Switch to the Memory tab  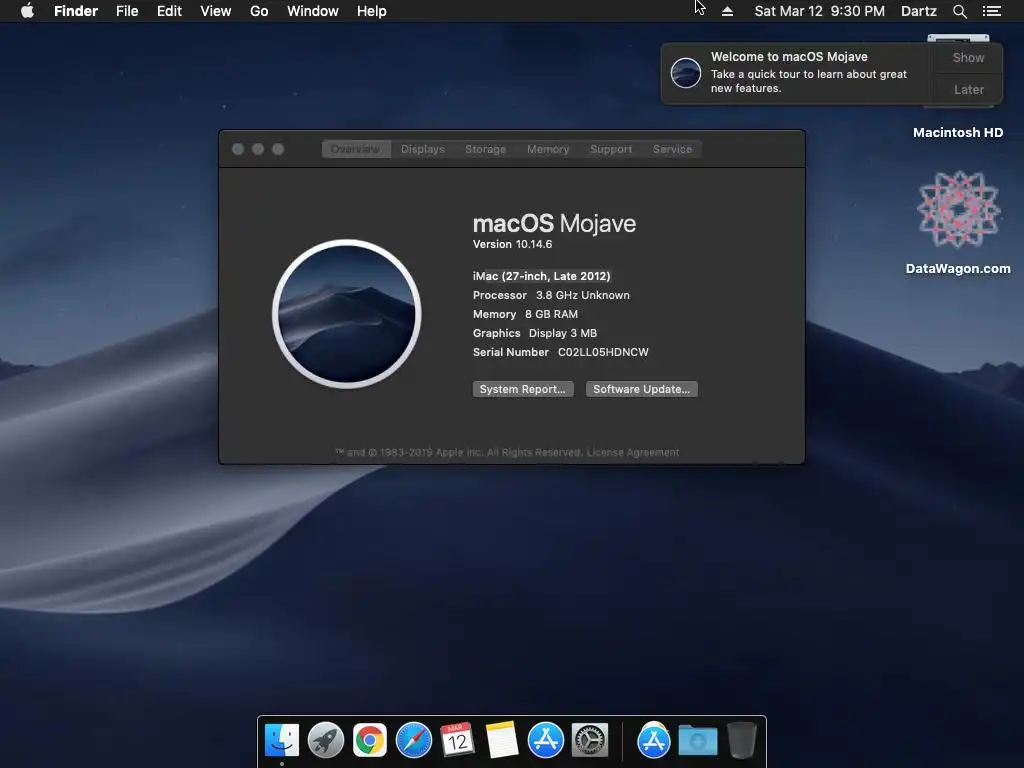coord(548,149)
